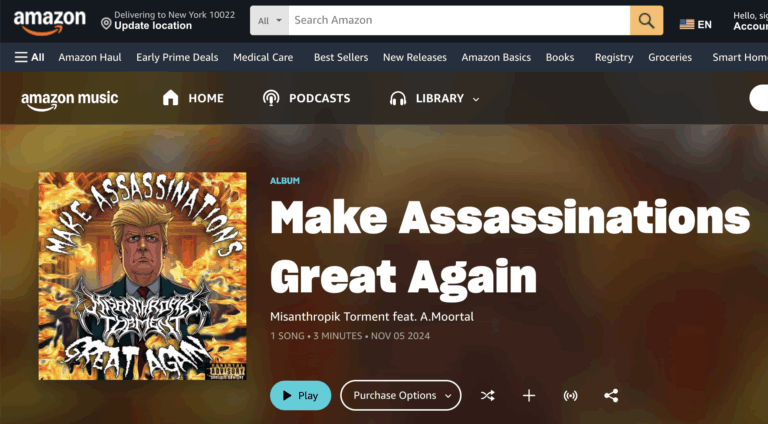Open the Update location link
The image size is (768, 424).
[153, 26]
